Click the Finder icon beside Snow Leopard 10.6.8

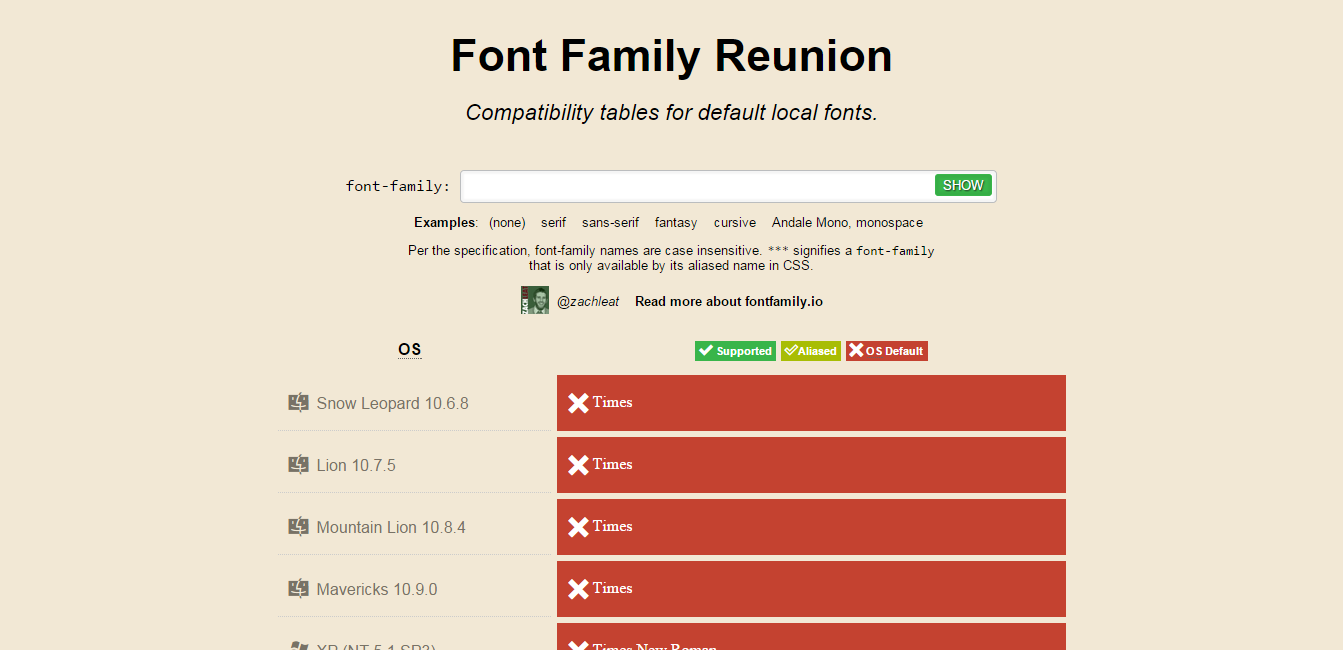point(298,403)
